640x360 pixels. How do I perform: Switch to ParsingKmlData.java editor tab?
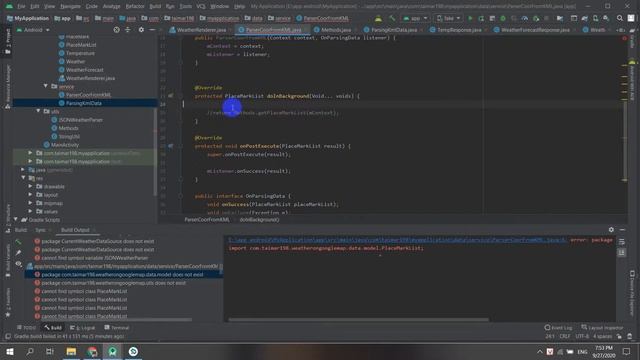click(391, 30)
